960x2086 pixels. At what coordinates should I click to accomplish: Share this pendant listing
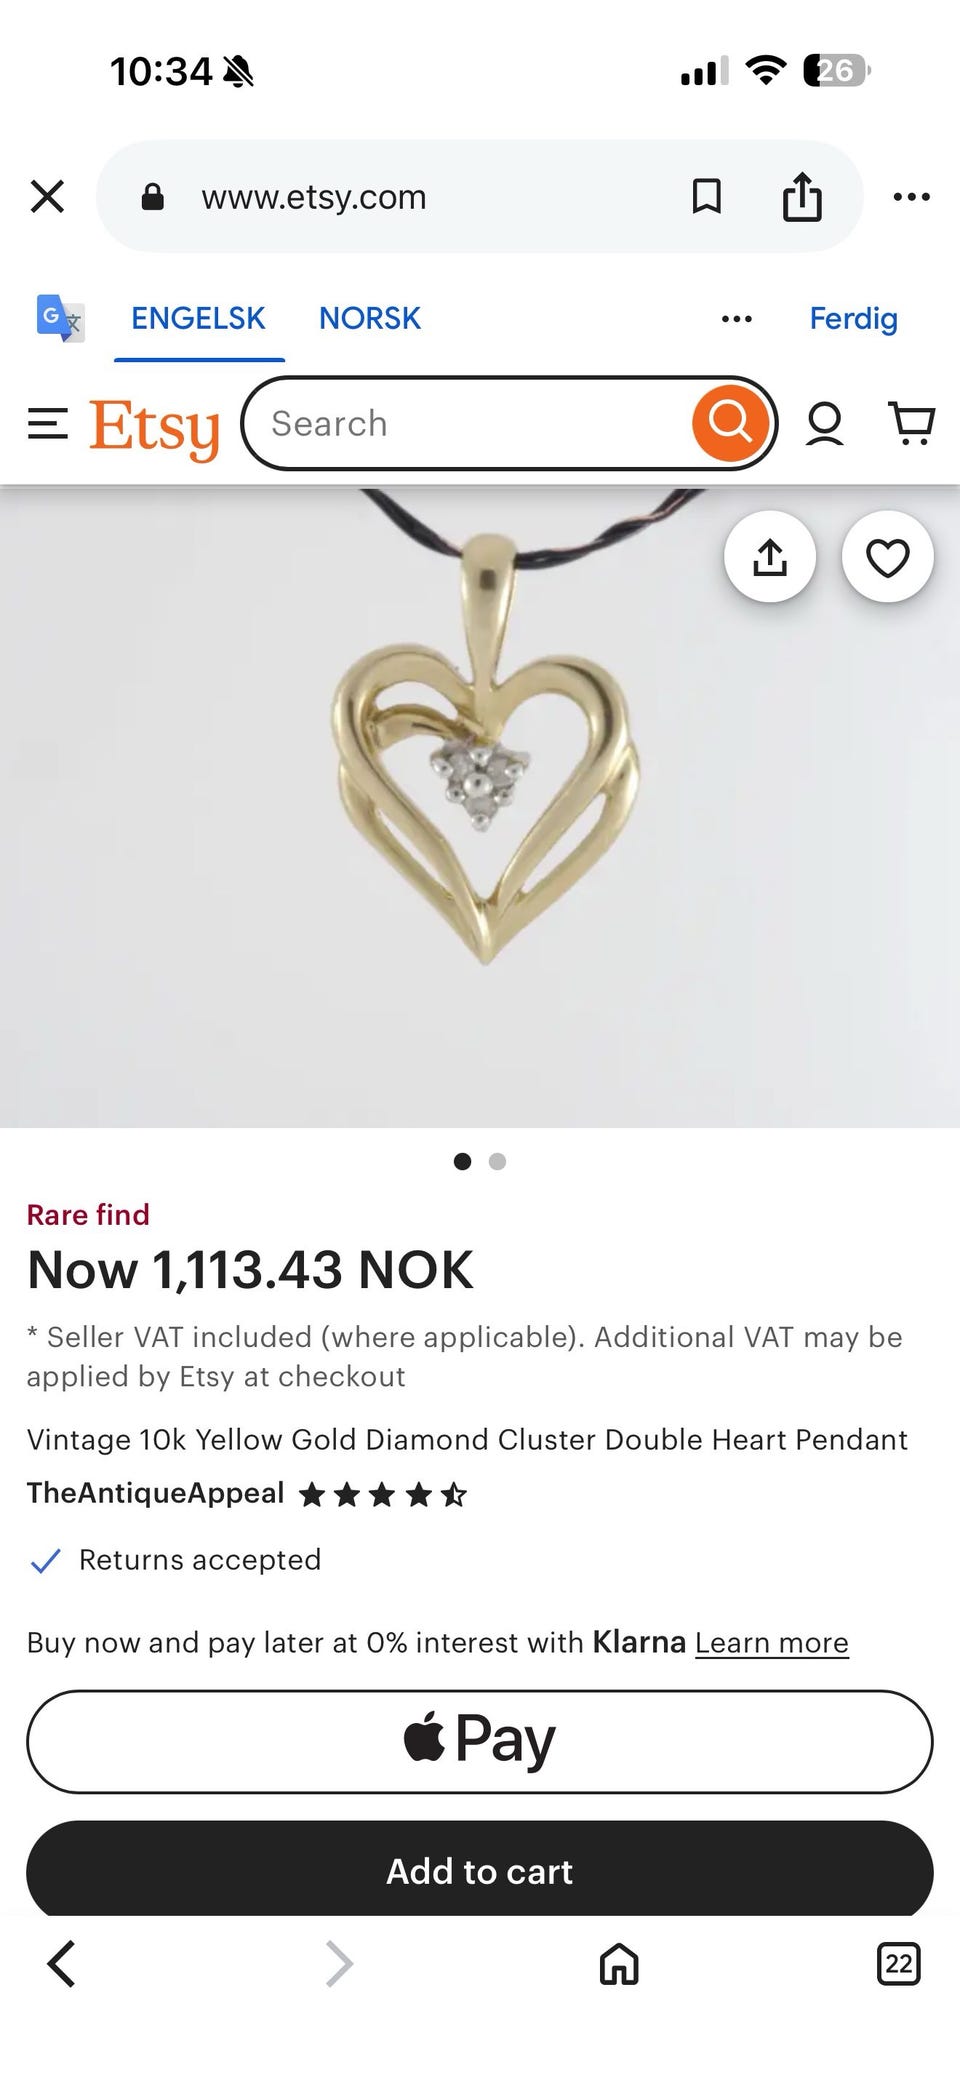tap(769, 557)
